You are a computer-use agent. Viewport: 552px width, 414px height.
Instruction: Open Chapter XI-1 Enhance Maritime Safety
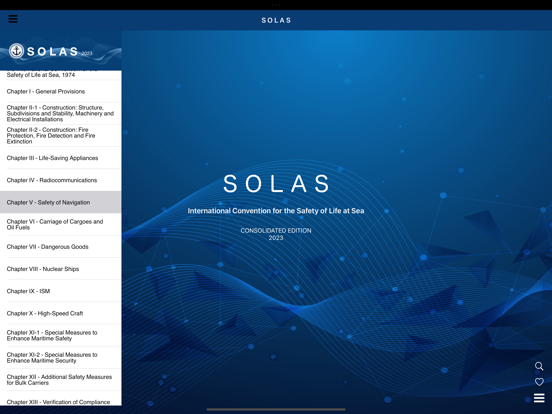point(61,335)
